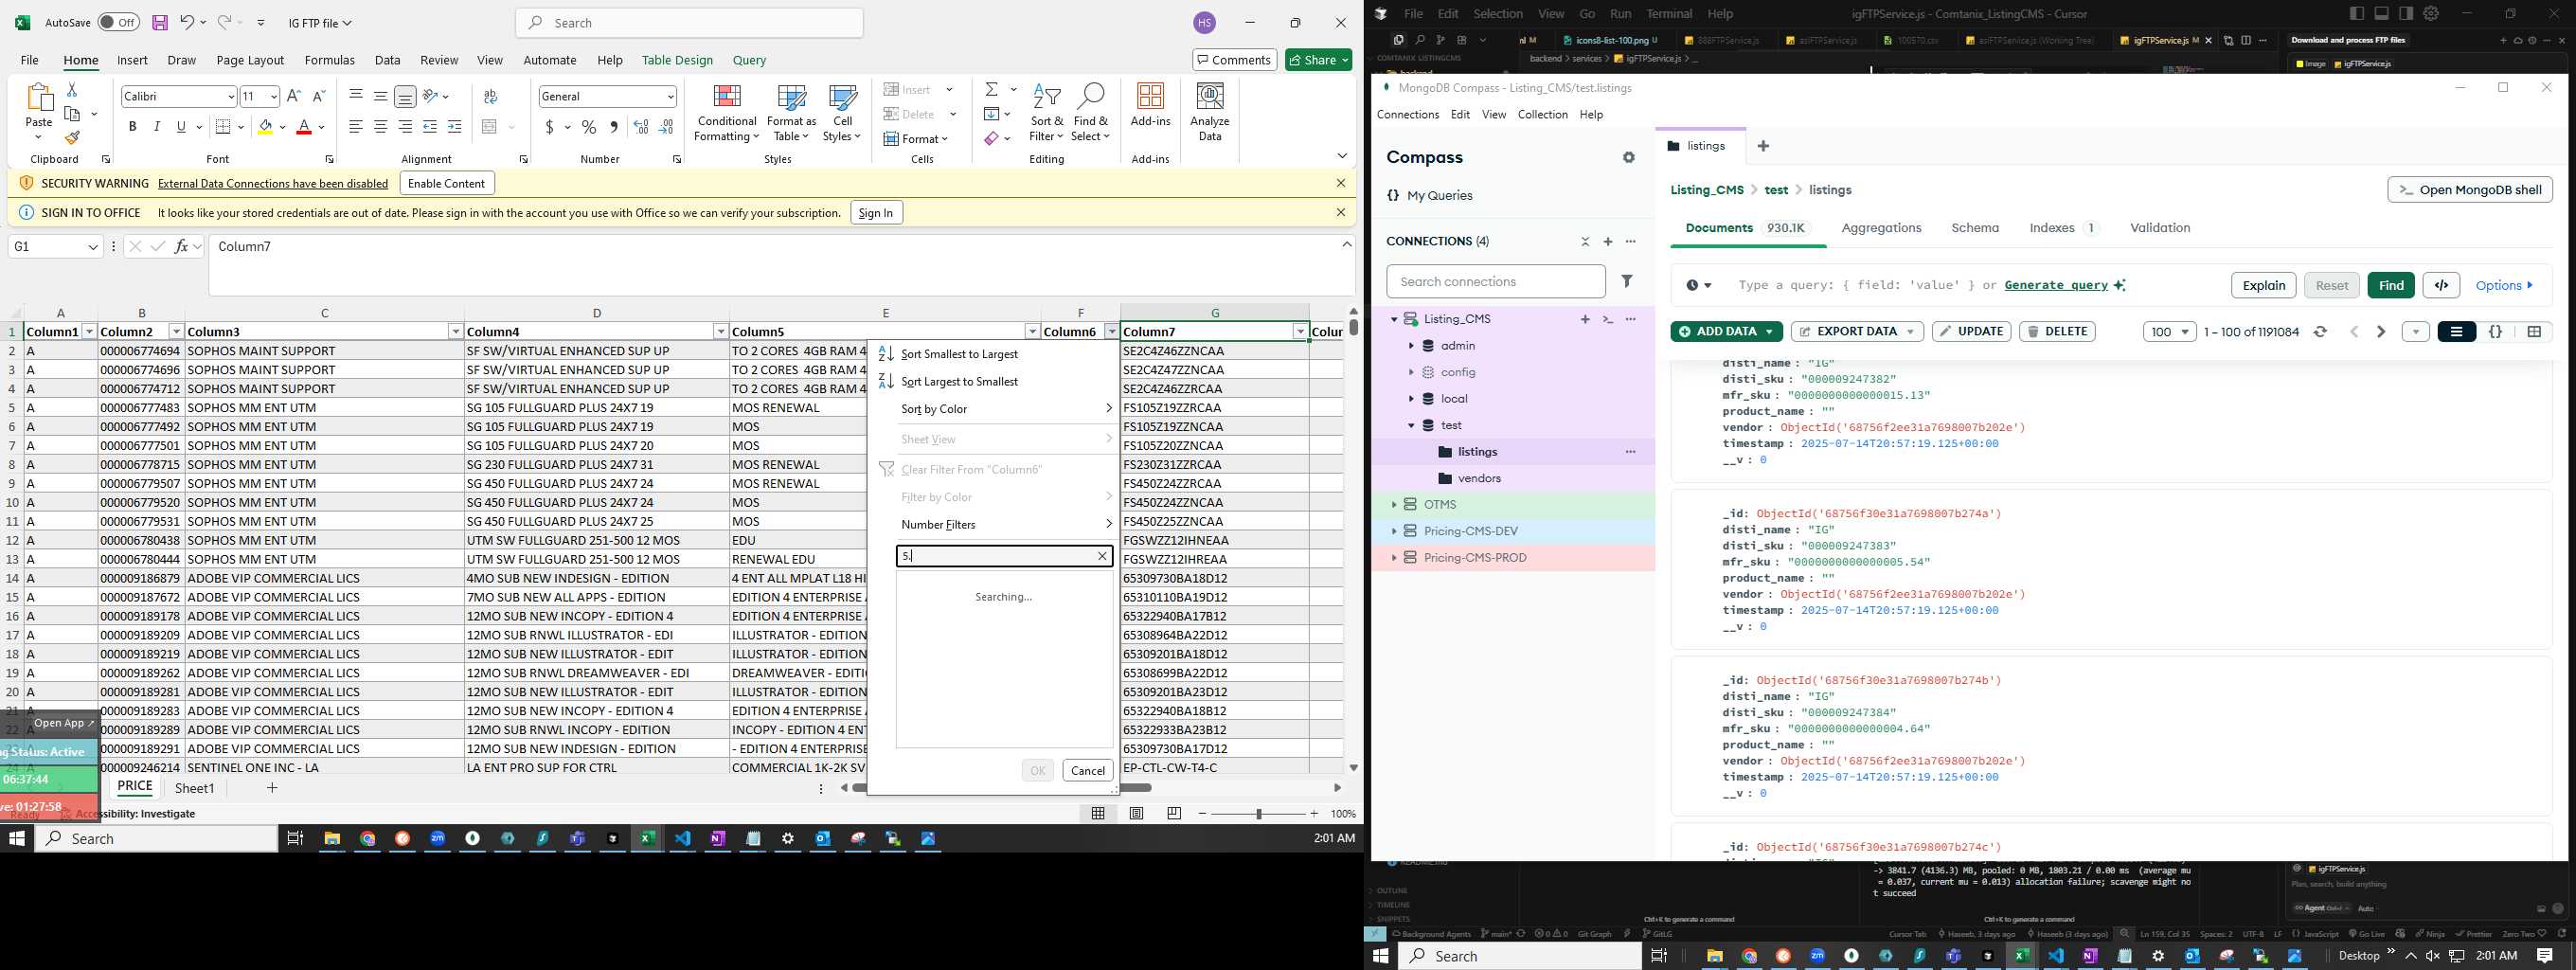Choose Sort Smallest to Largest
Image resolution: width=2576 pixels, height=970 pixels.
pos(958,354)
